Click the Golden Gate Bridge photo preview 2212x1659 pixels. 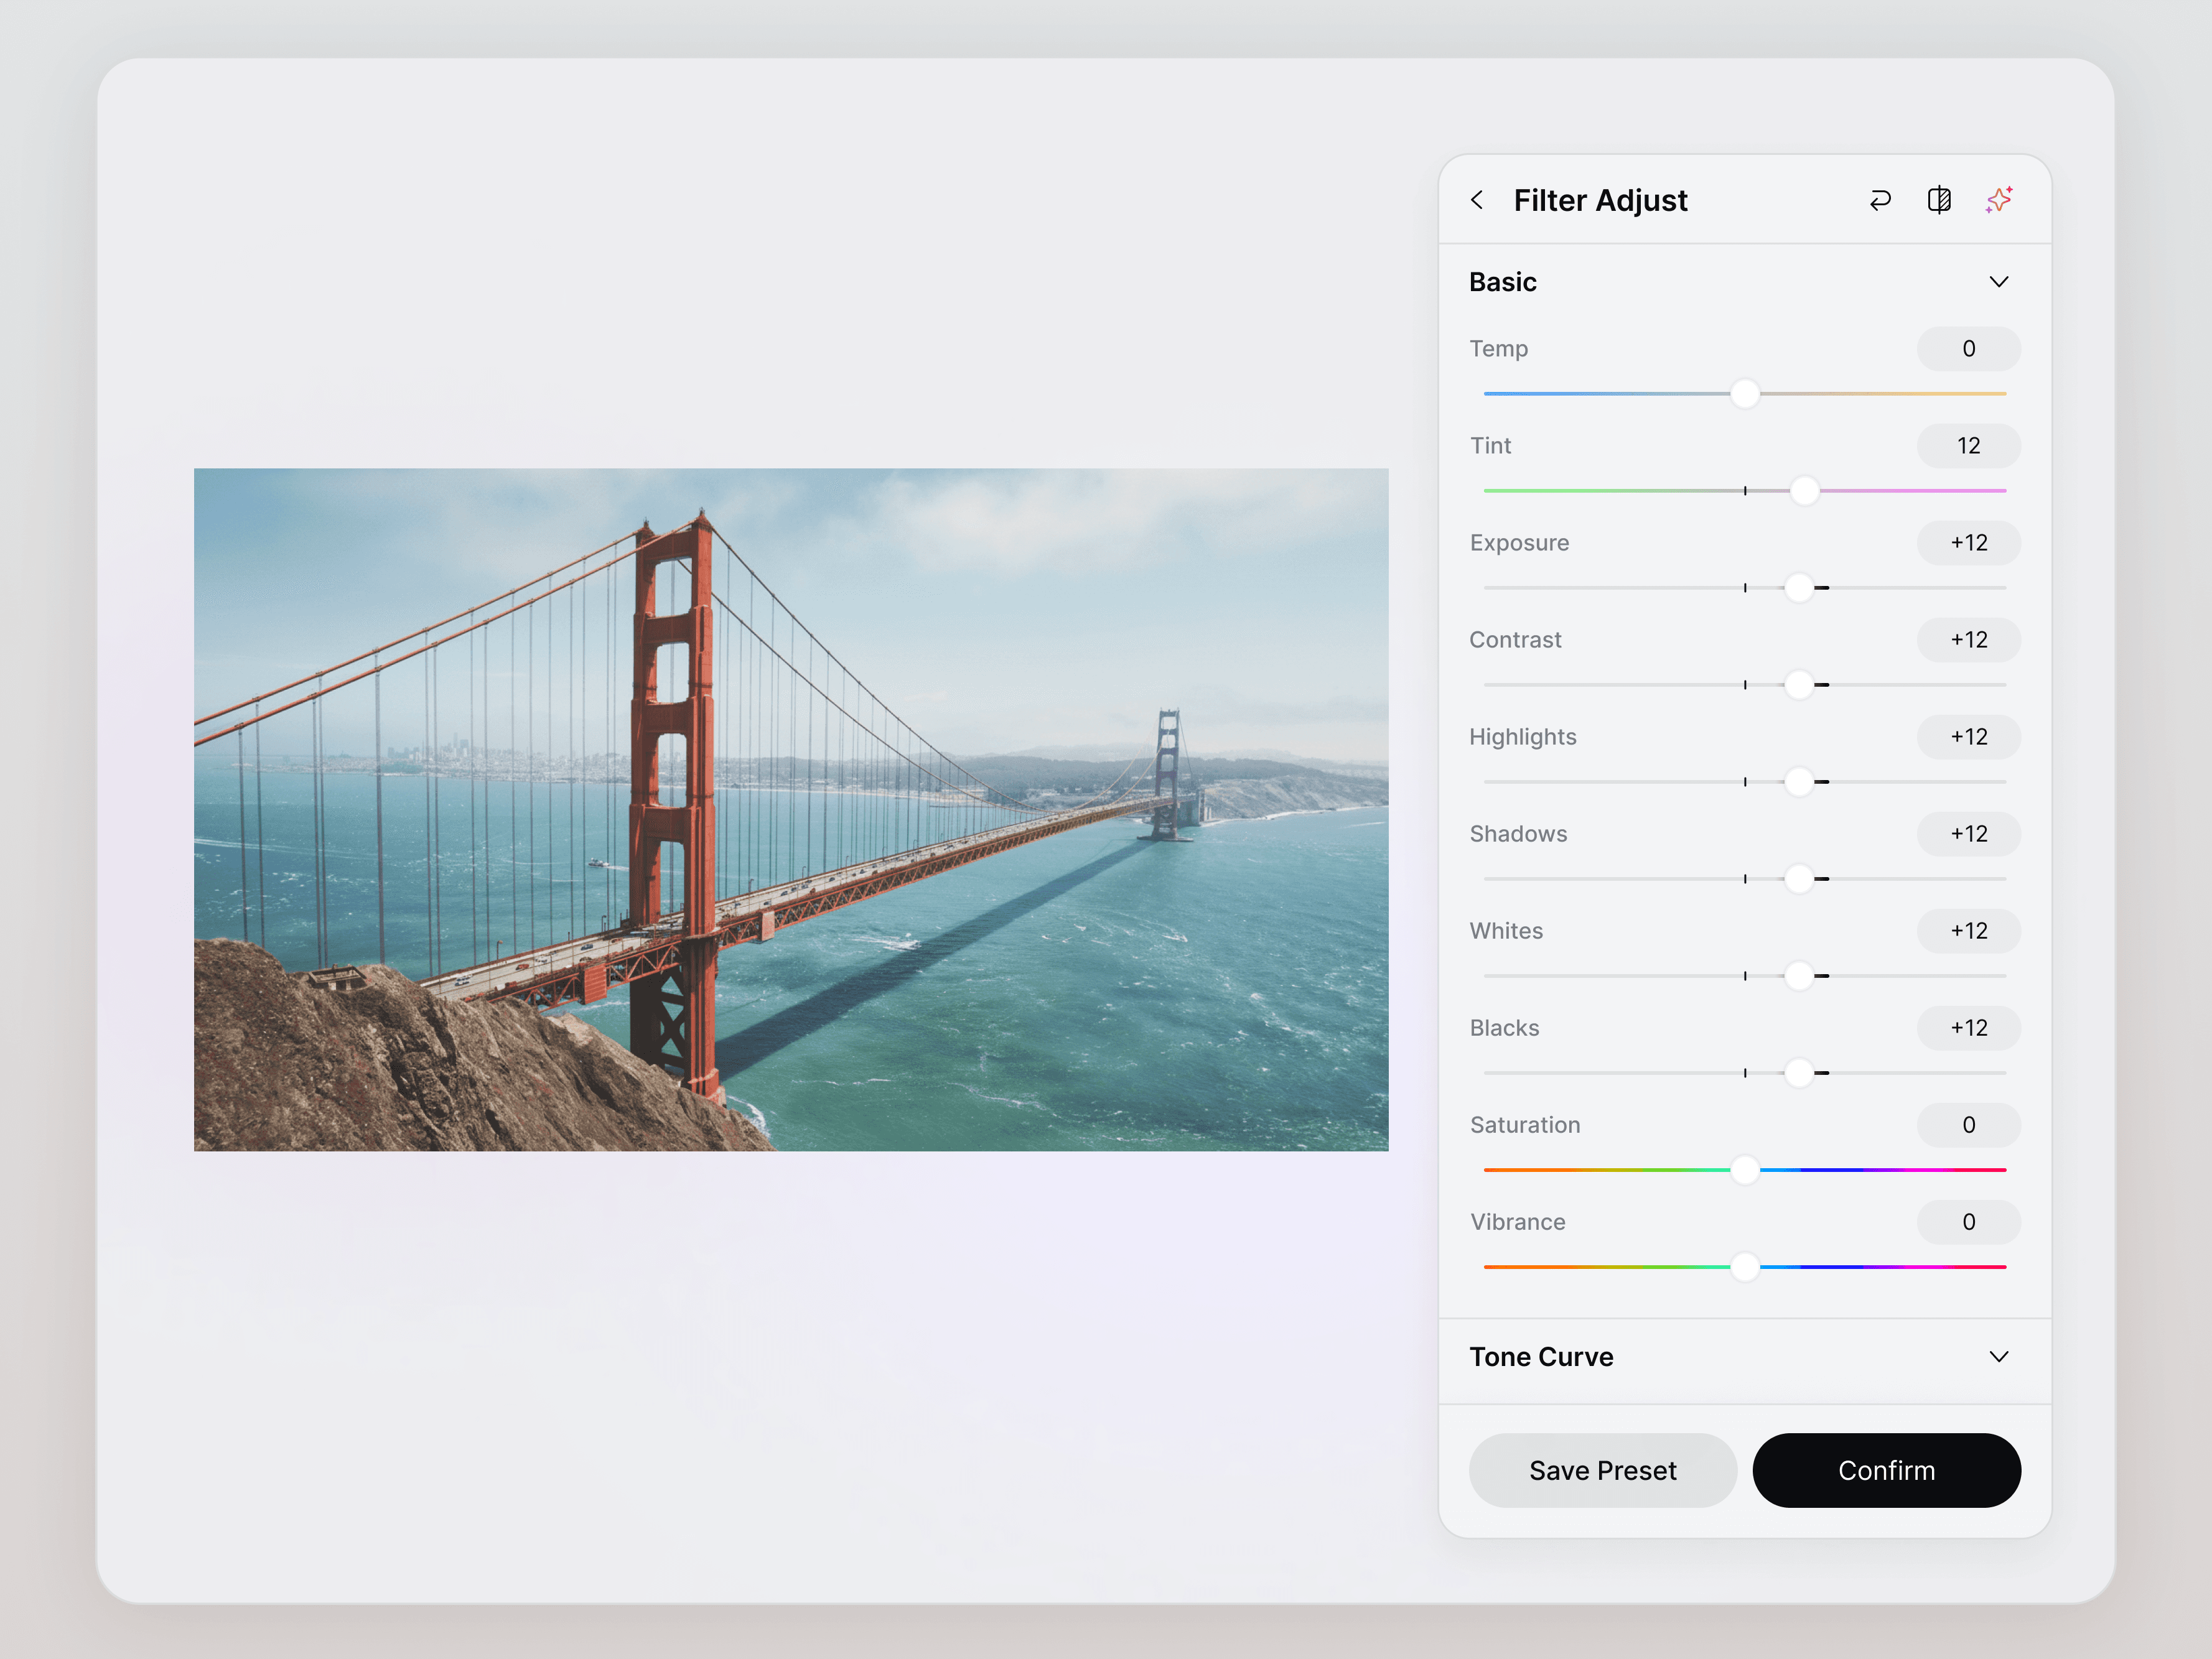790,809
